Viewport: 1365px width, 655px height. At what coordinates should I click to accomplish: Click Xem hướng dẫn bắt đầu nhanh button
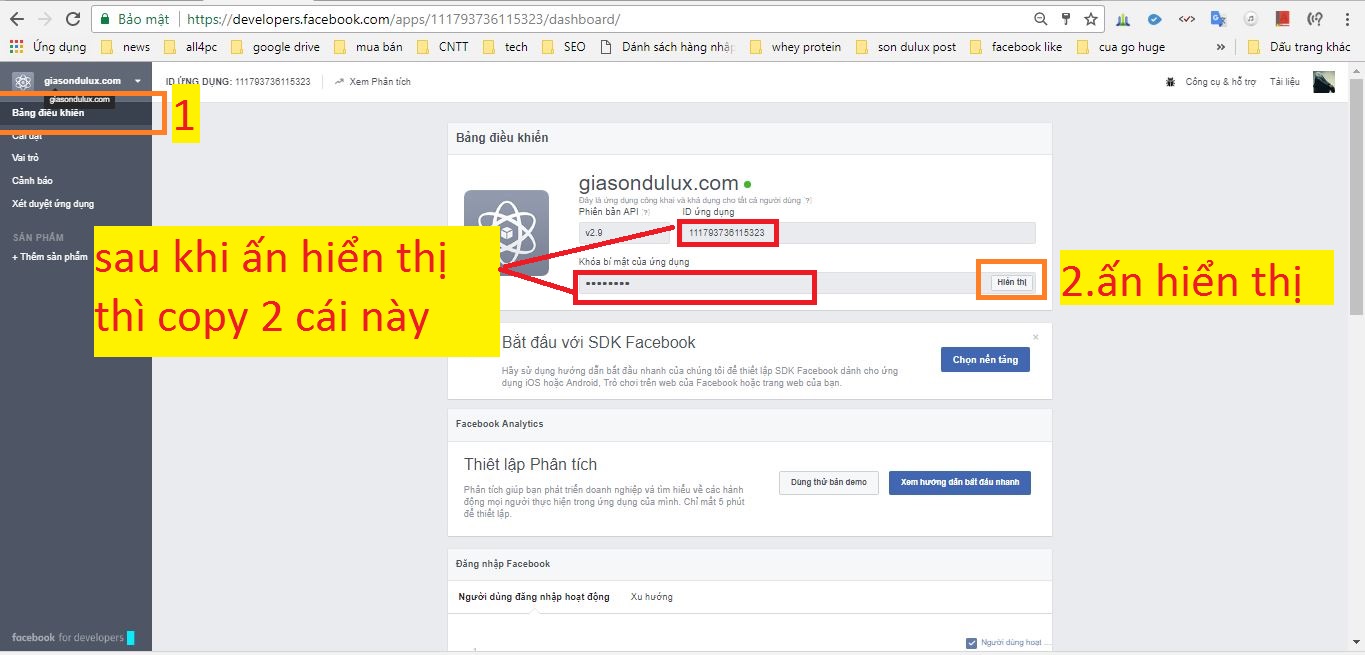click(x=960, y=482)
